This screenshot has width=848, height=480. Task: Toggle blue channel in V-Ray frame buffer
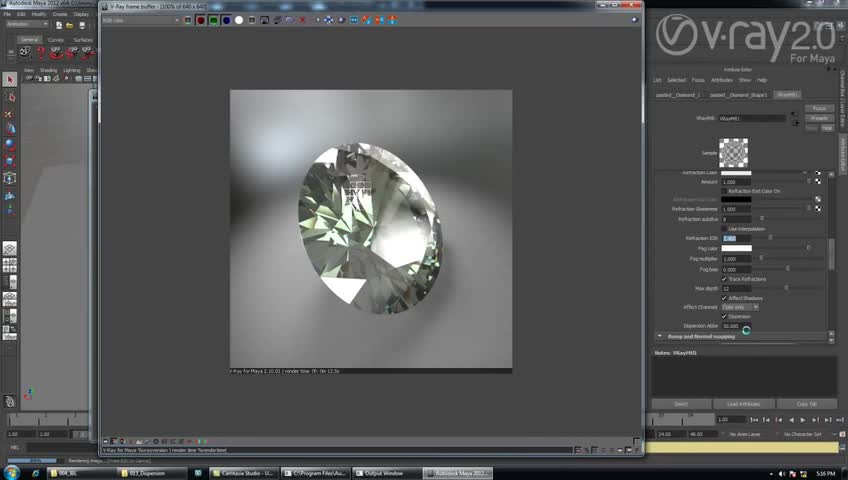pos(226,20)
